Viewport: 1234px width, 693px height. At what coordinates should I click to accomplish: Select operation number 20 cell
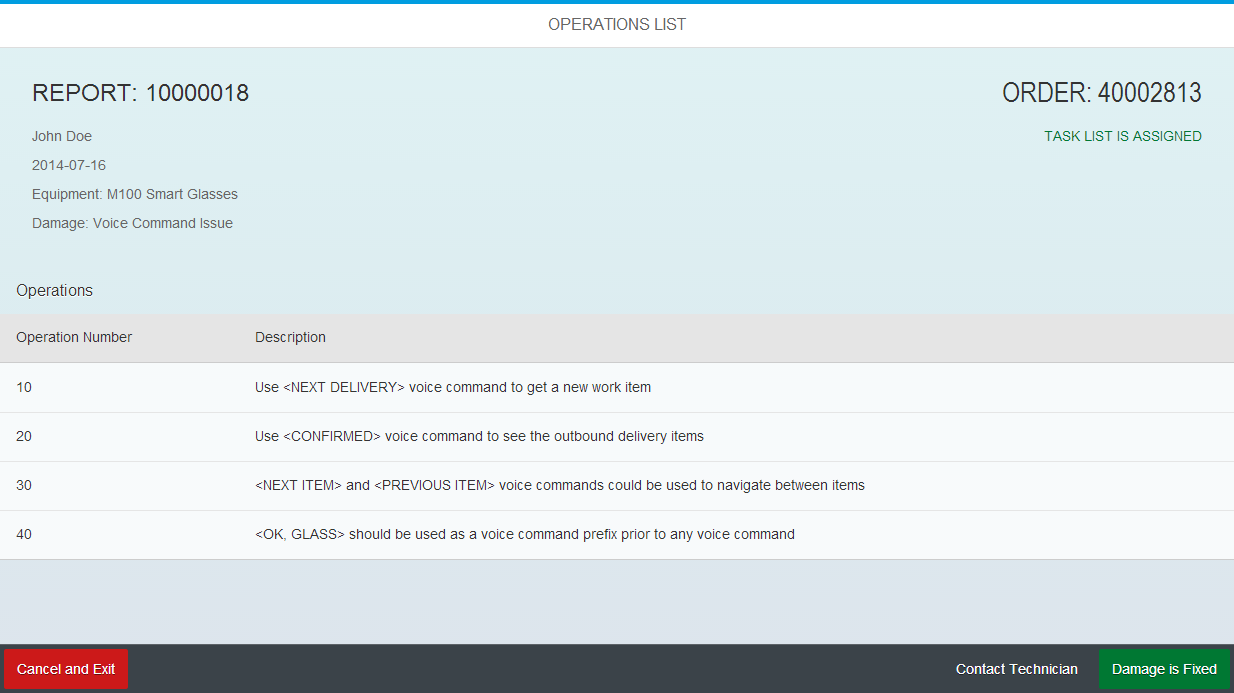[24, 436]
